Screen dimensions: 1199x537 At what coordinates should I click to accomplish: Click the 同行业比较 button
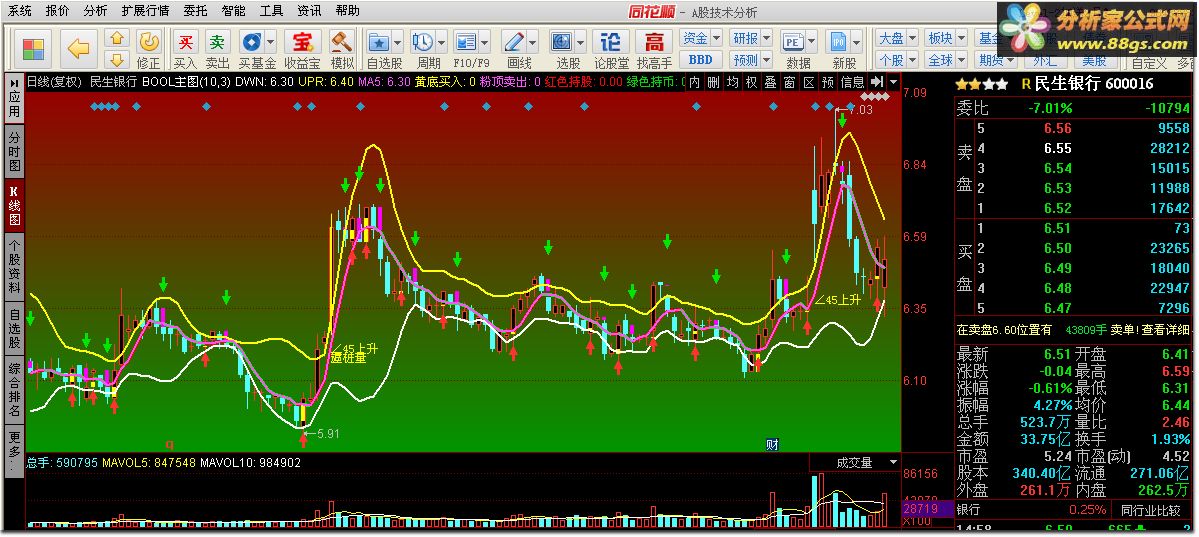(1153, 509)
